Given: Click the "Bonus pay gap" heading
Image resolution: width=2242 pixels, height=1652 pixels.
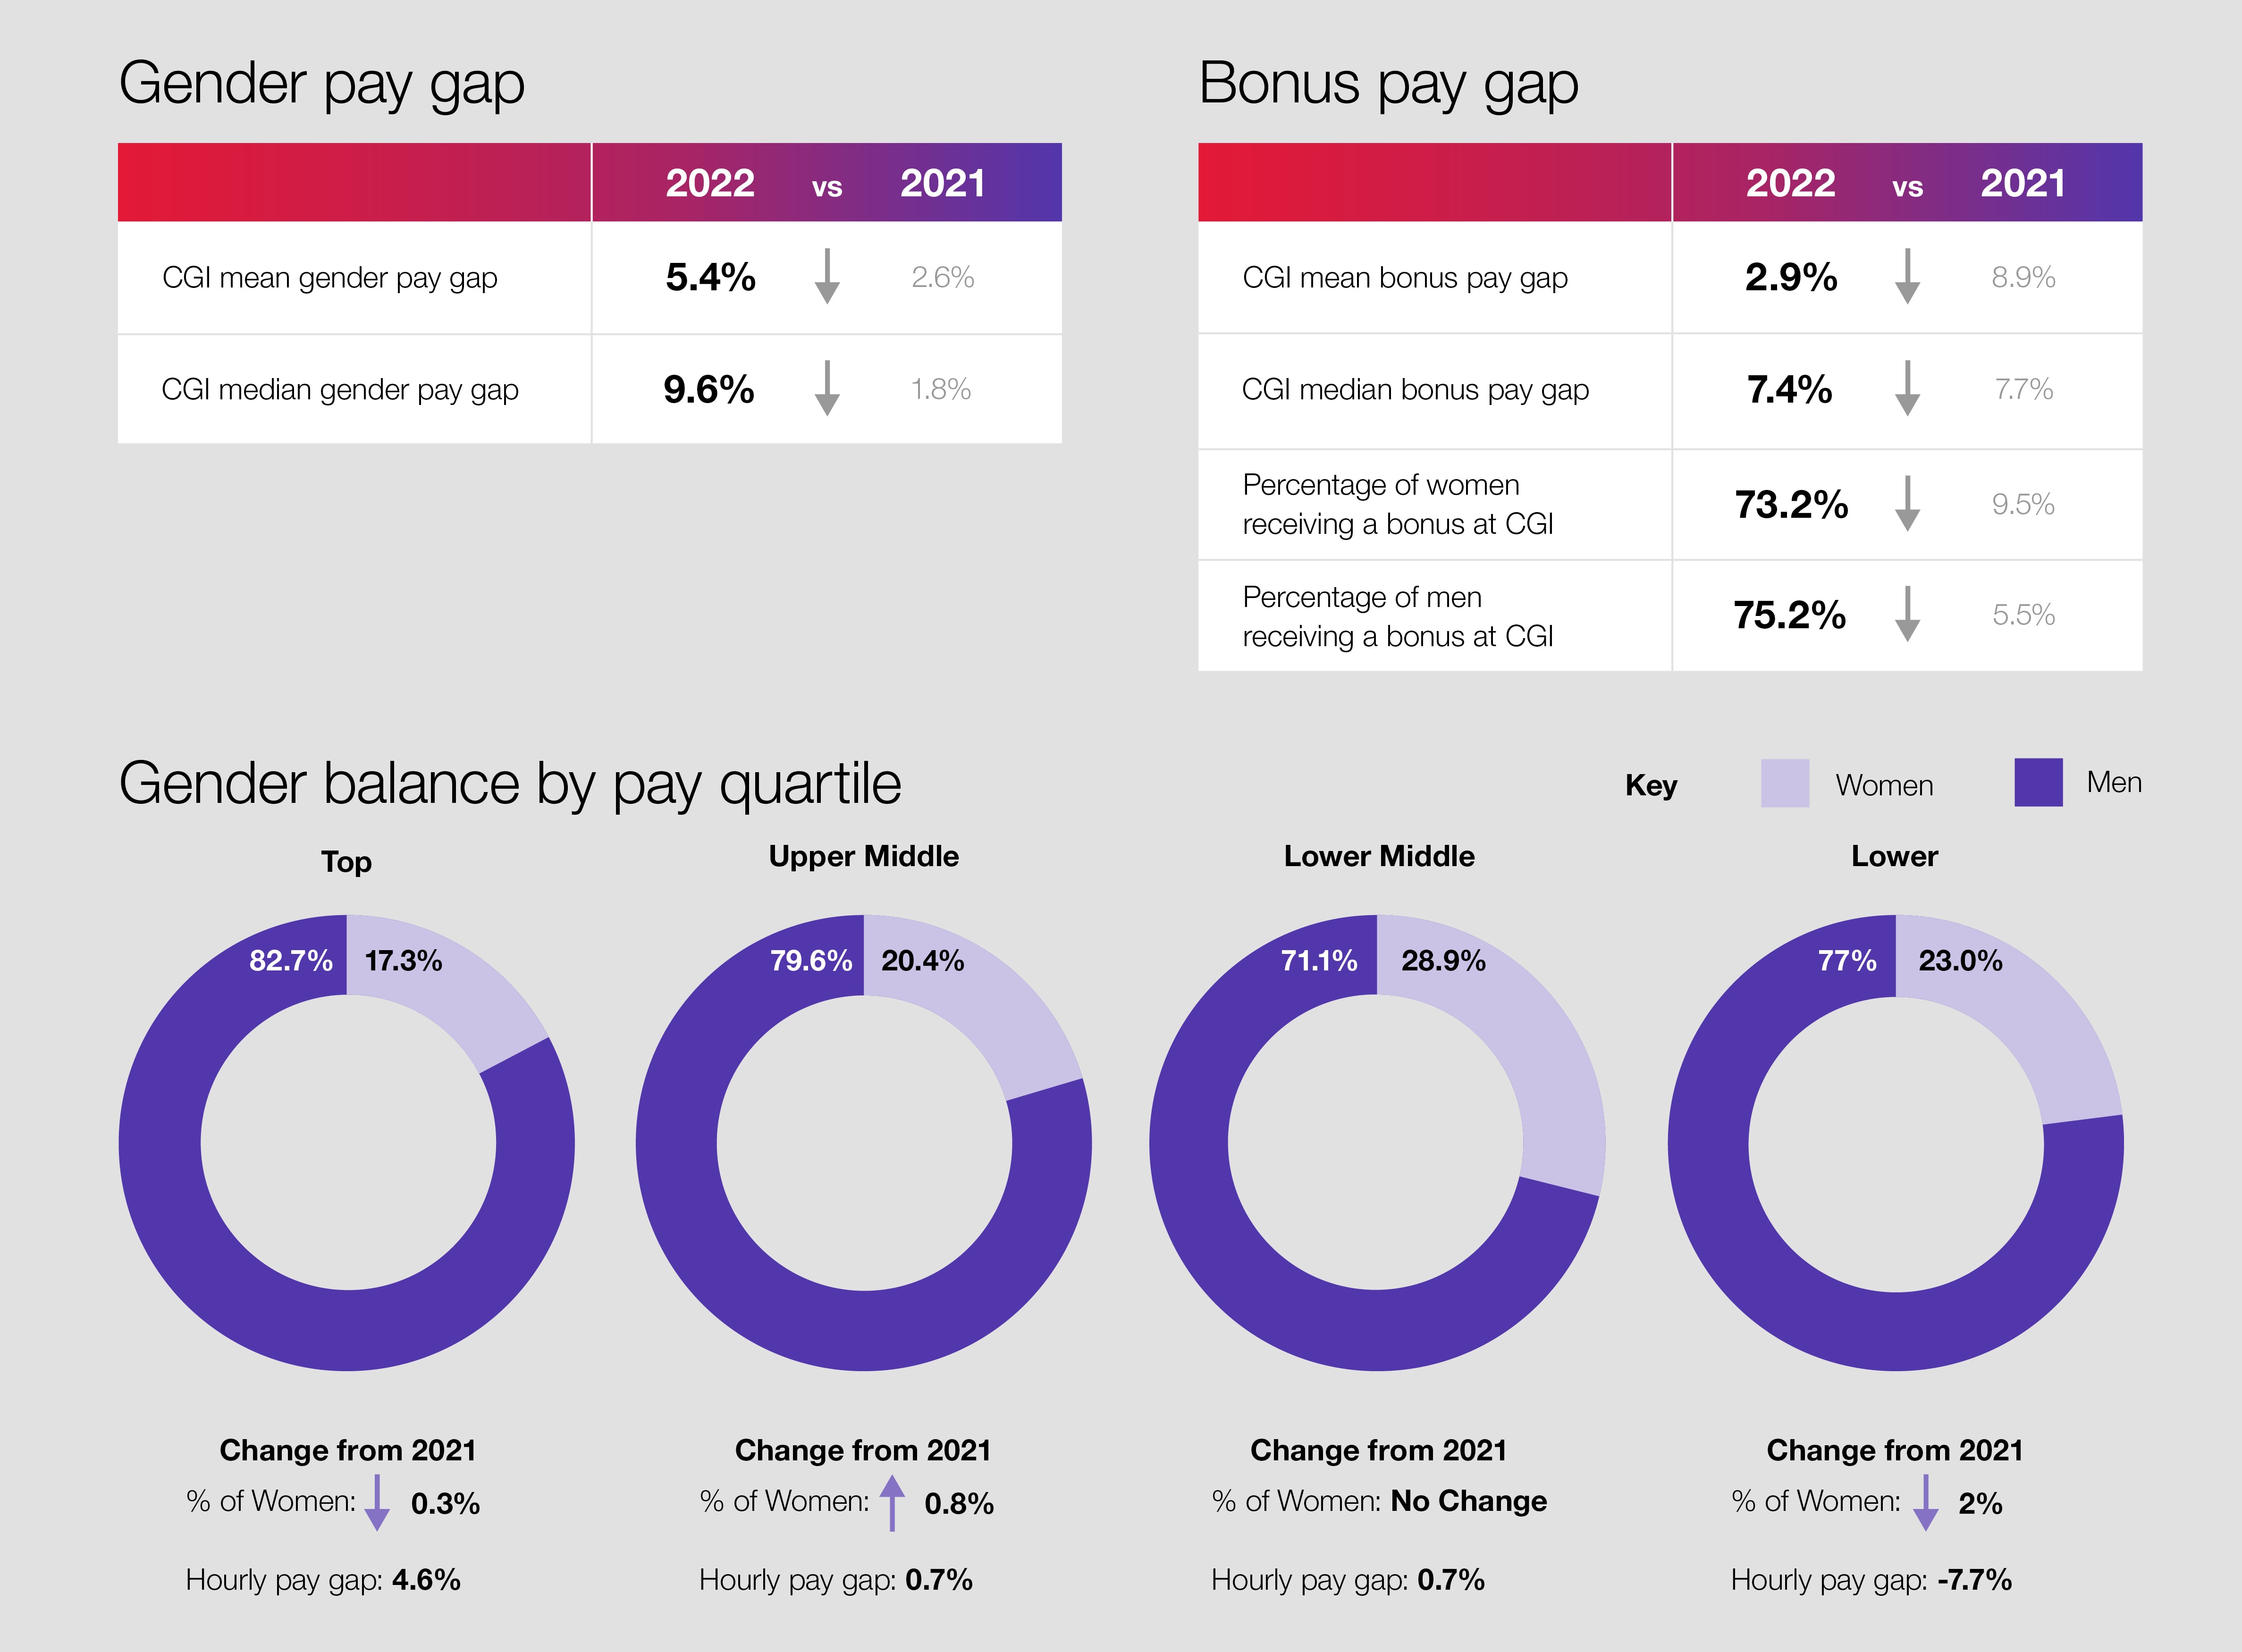Looking at the screenshot, I should 1387,83.
